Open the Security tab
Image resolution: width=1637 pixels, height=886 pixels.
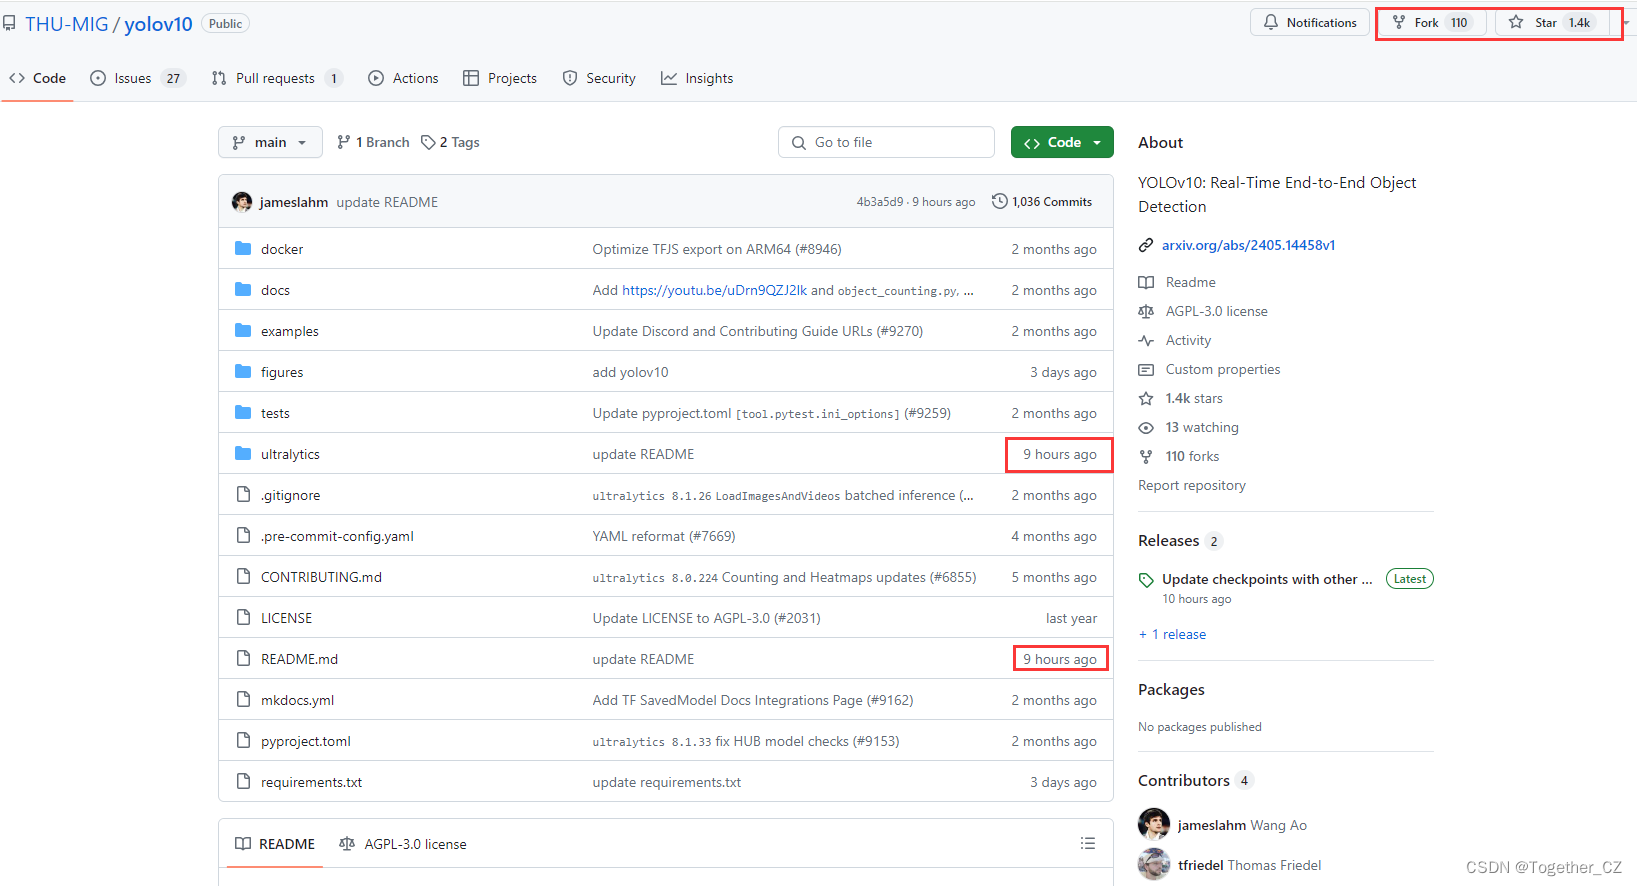tap(599, 78)
